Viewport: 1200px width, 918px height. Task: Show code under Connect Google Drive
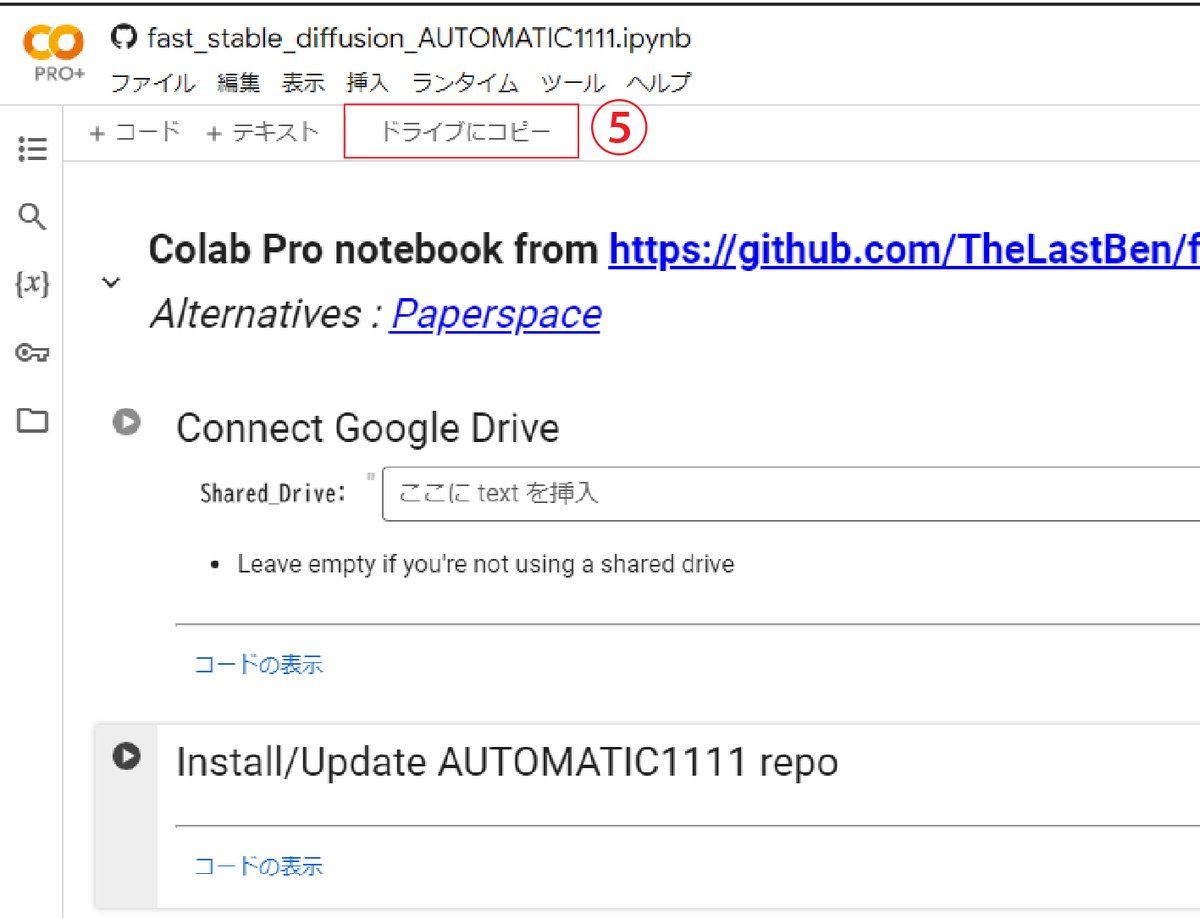[x=259, y=665]
